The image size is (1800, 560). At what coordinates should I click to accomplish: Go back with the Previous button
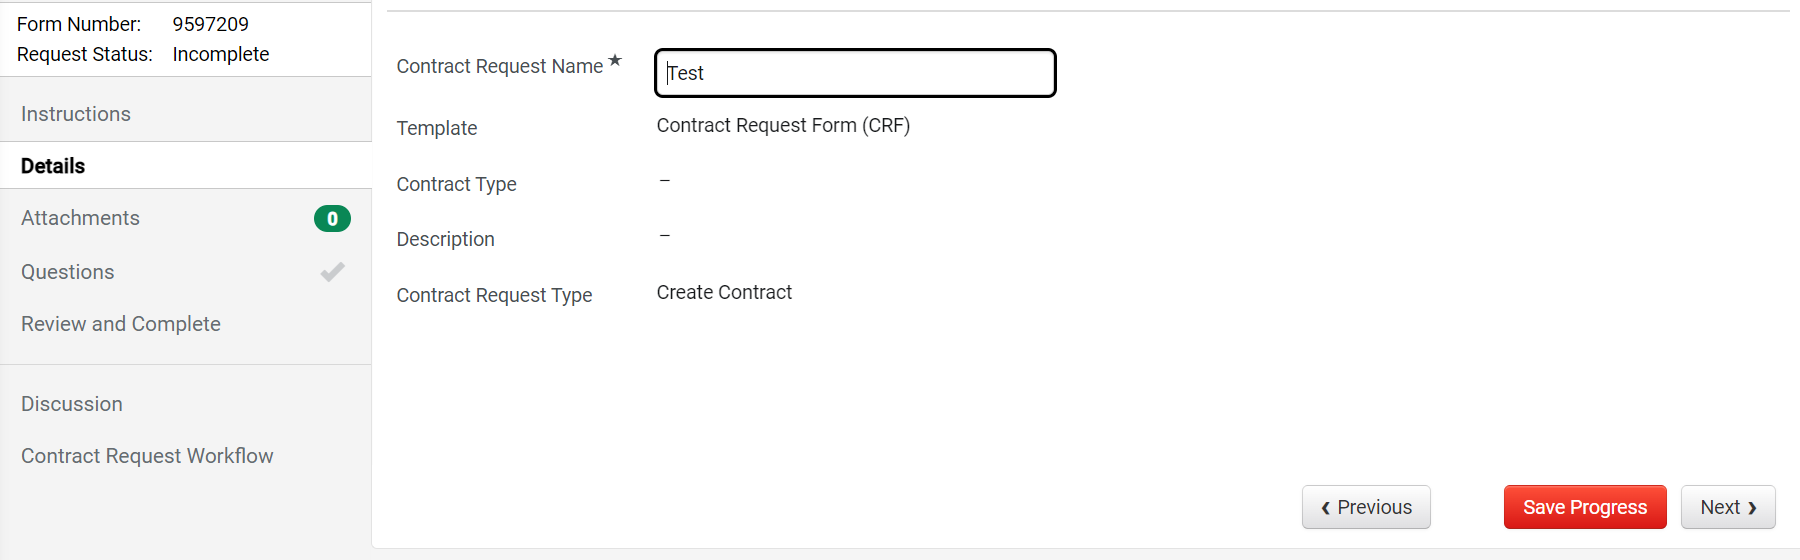click(1366, 507)
